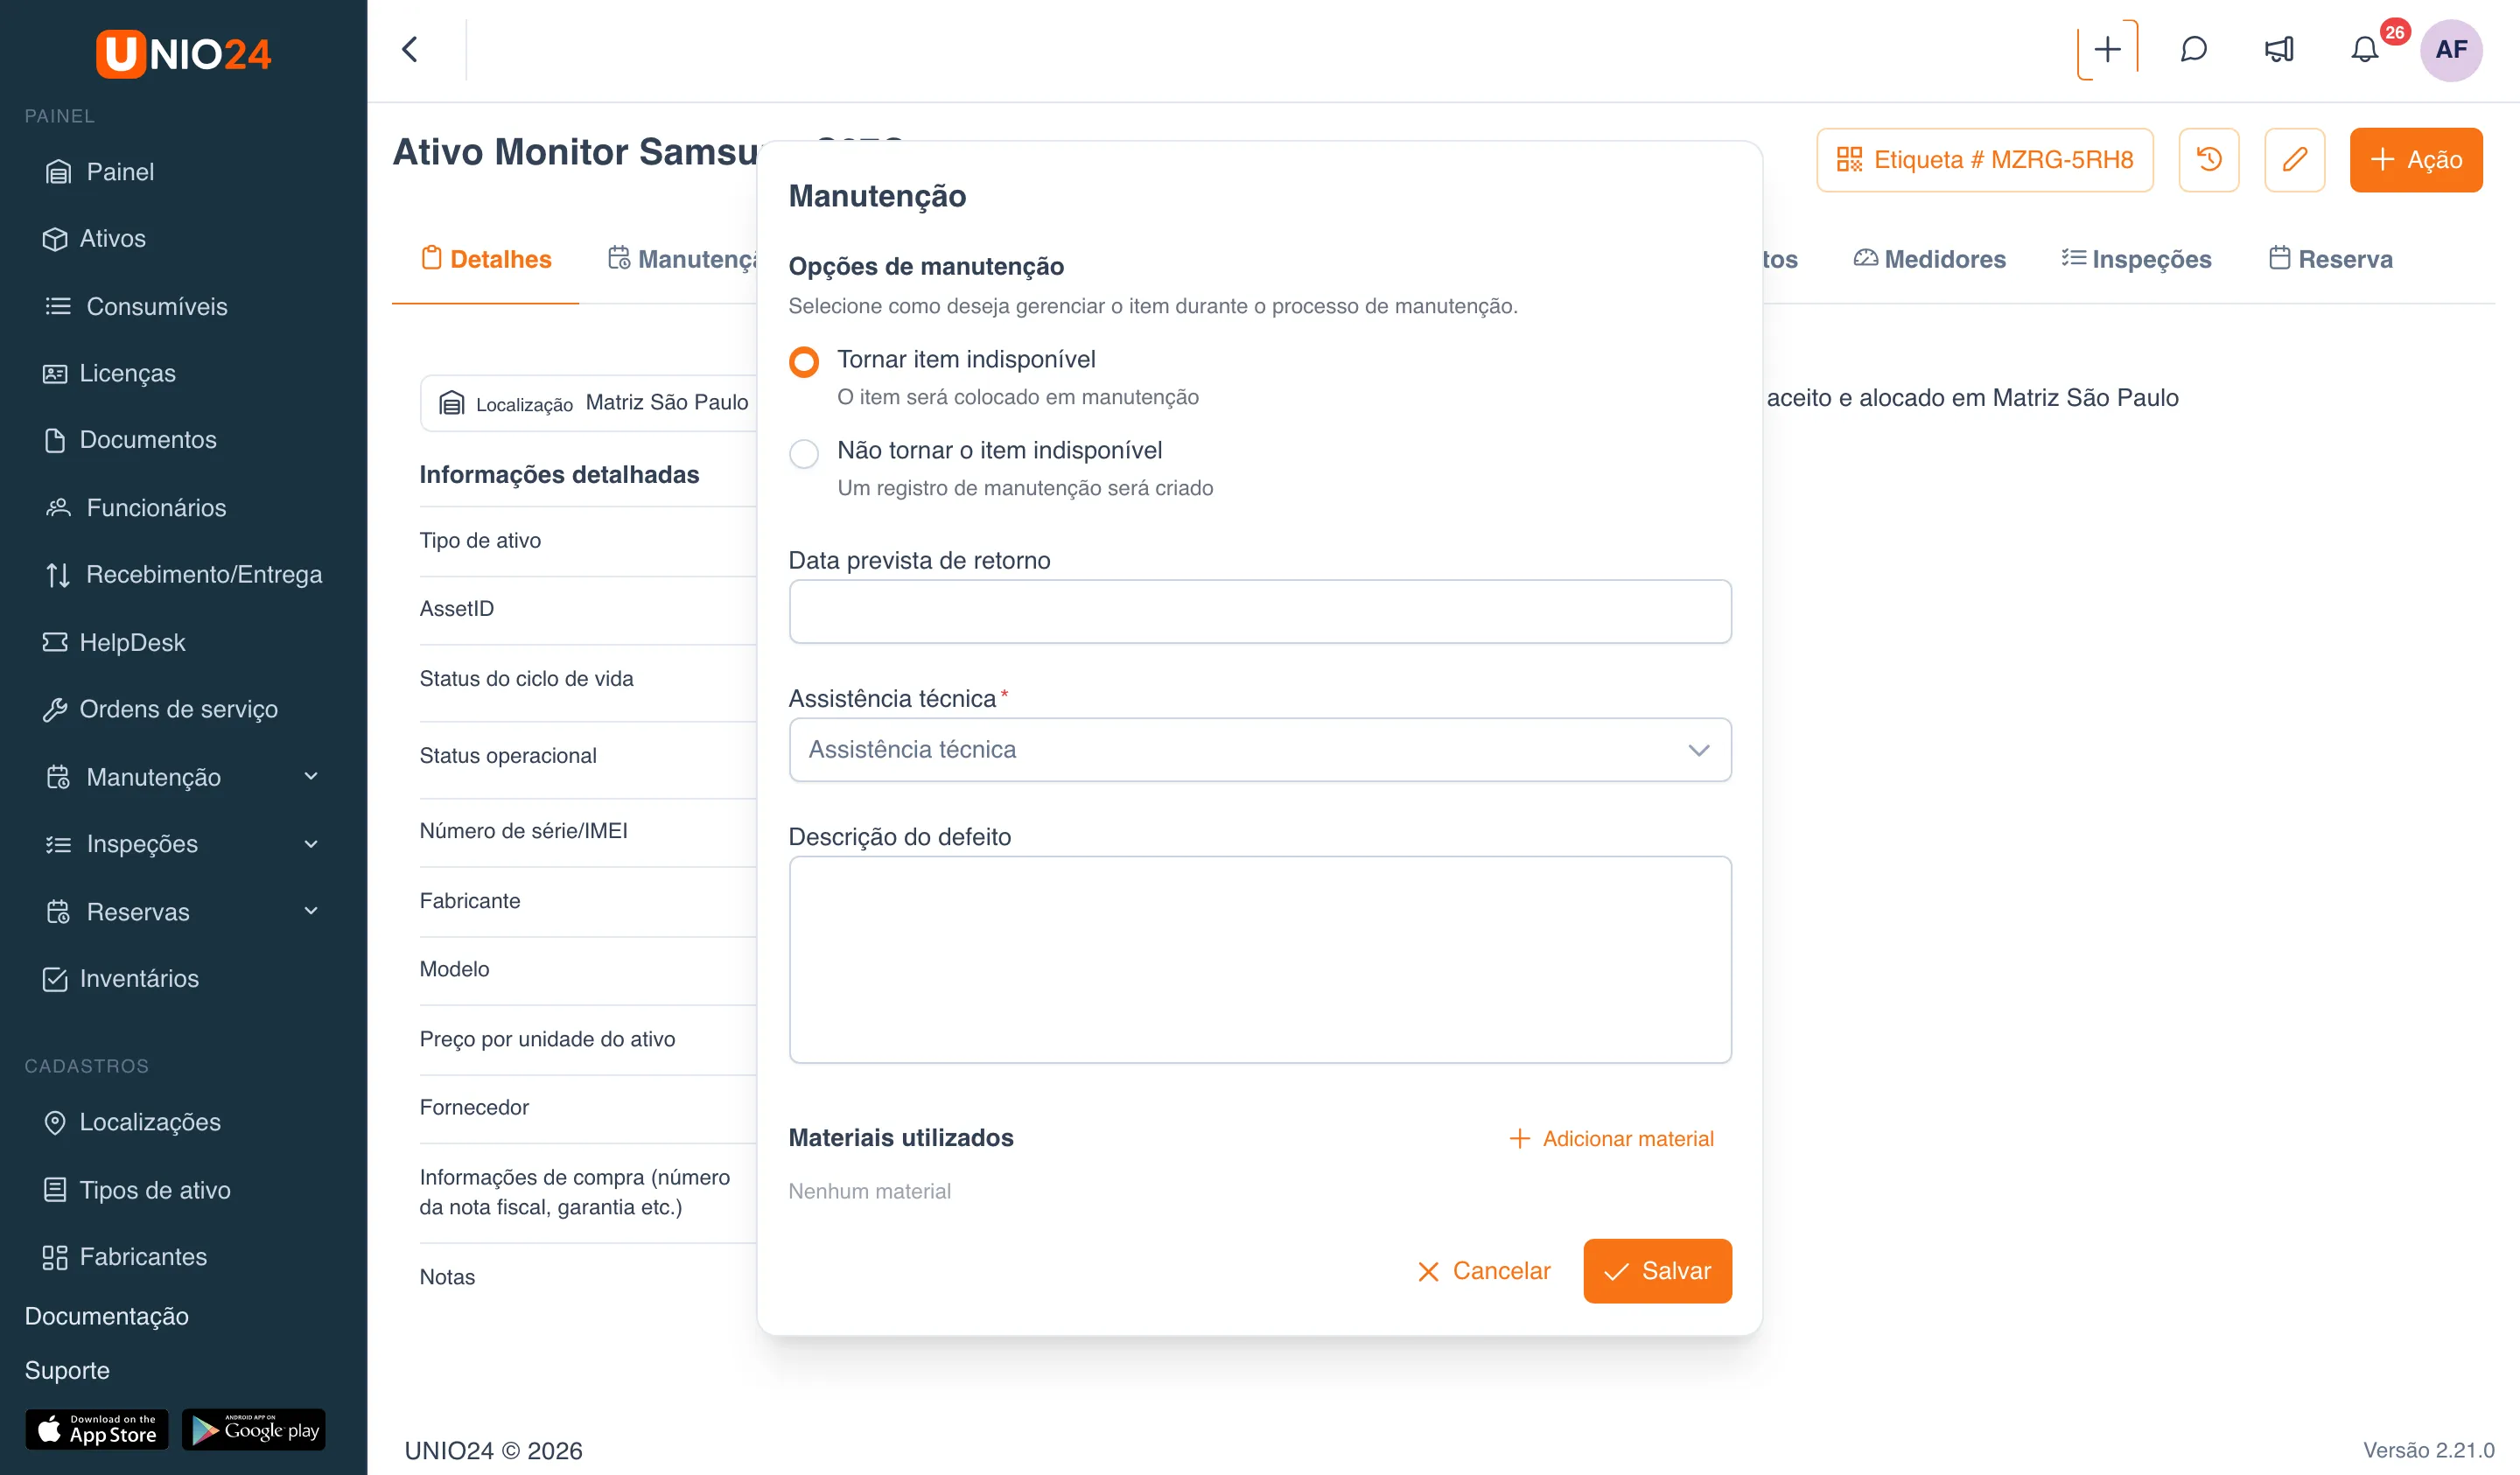Click the history clock icon button

2209,159
